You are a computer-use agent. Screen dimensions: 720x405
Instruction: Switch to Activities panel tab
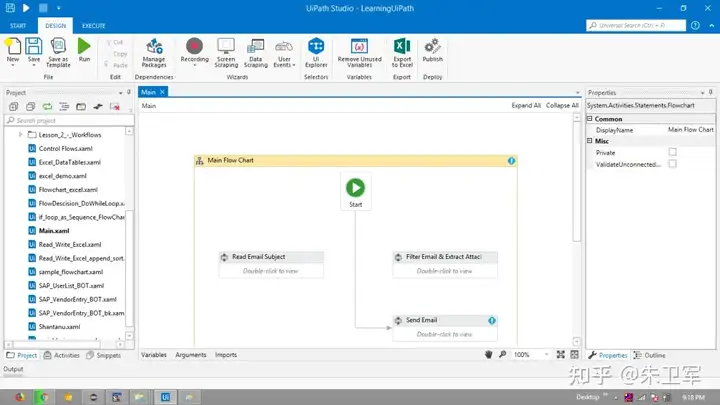(x=62, y=355)
